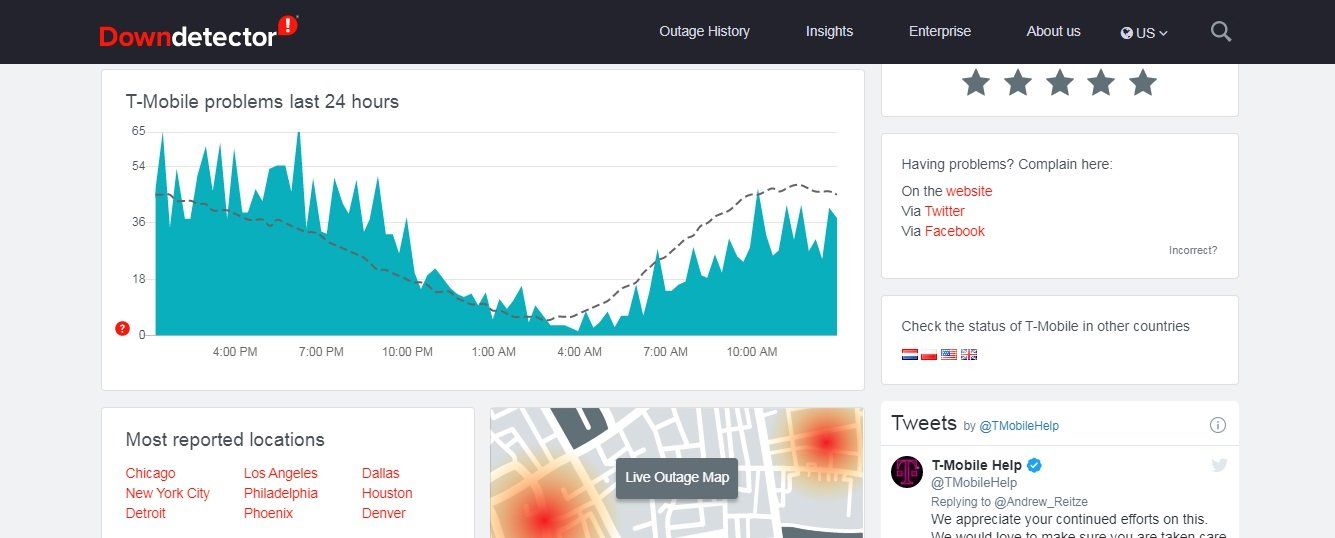Viewport: 1335px width, 538px height.
Task: Rate with the first star
Action: tap(976, 82)
